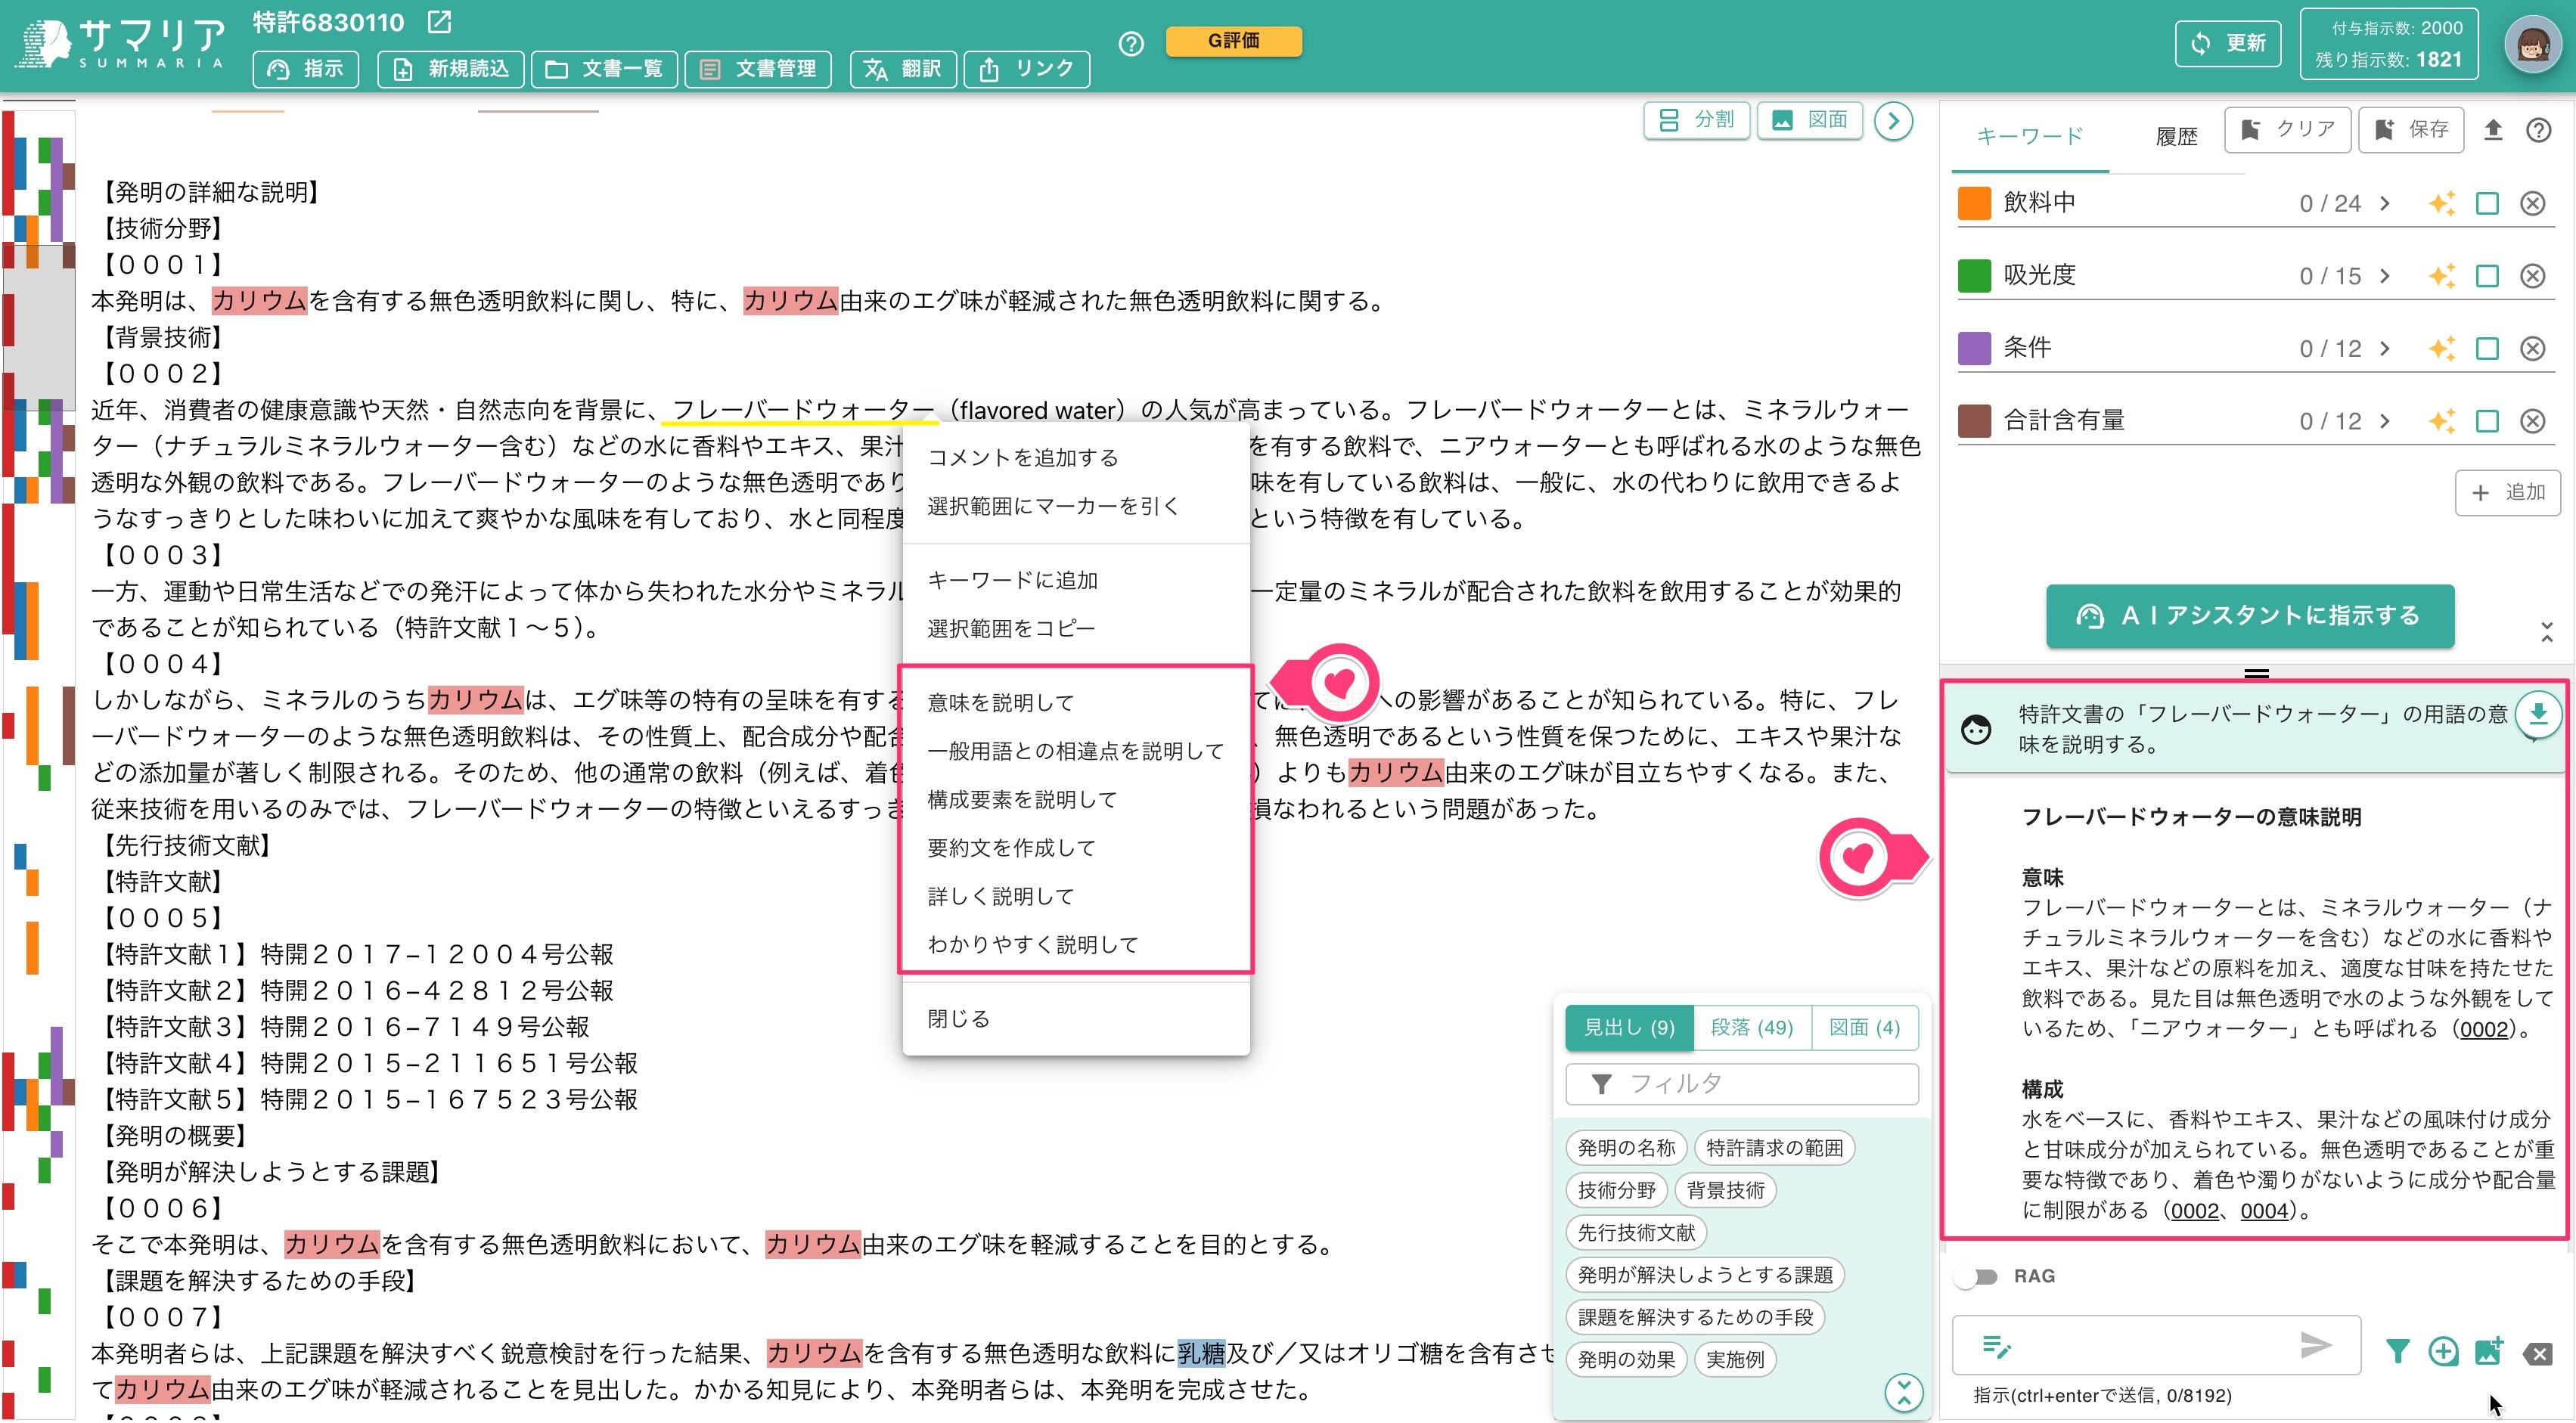Screen dimensions: 2576x1423
Task: Click the orange 飲料中 color swatch
Action: (x=1973, y=204)
